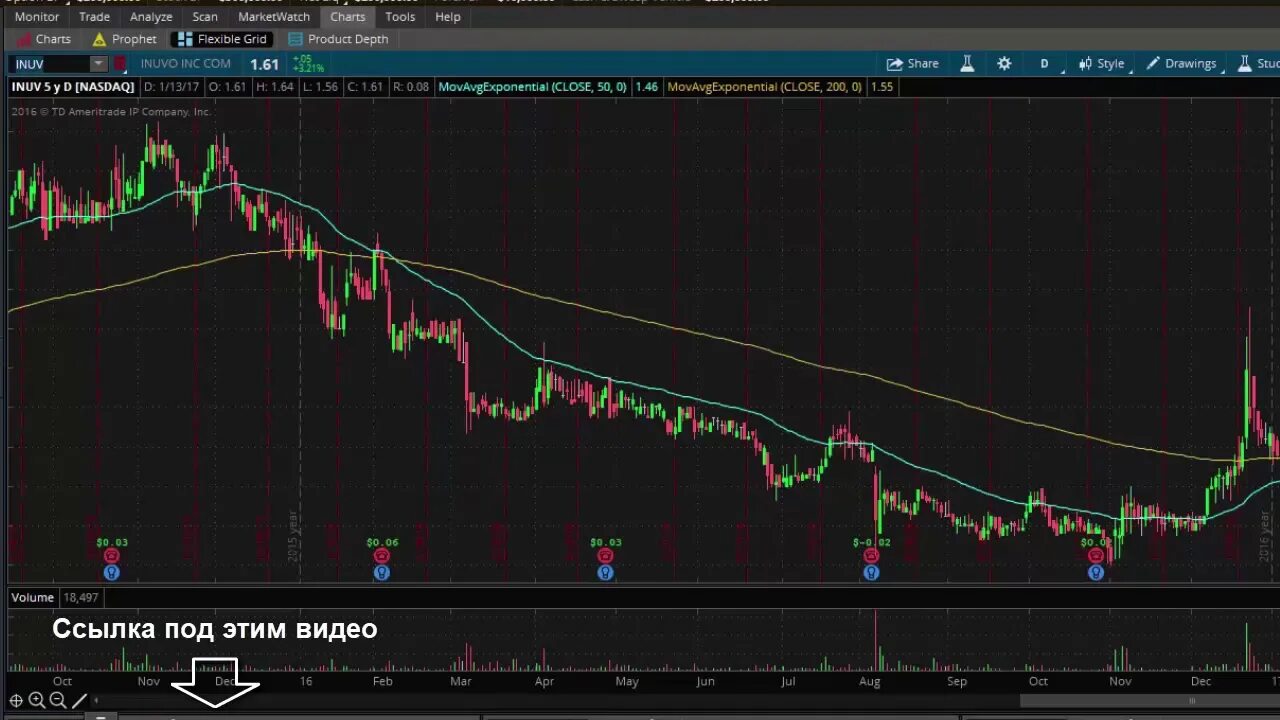Switch to the Trade tab
Viewport: 1280px width, 720px height.
(94, 17)
